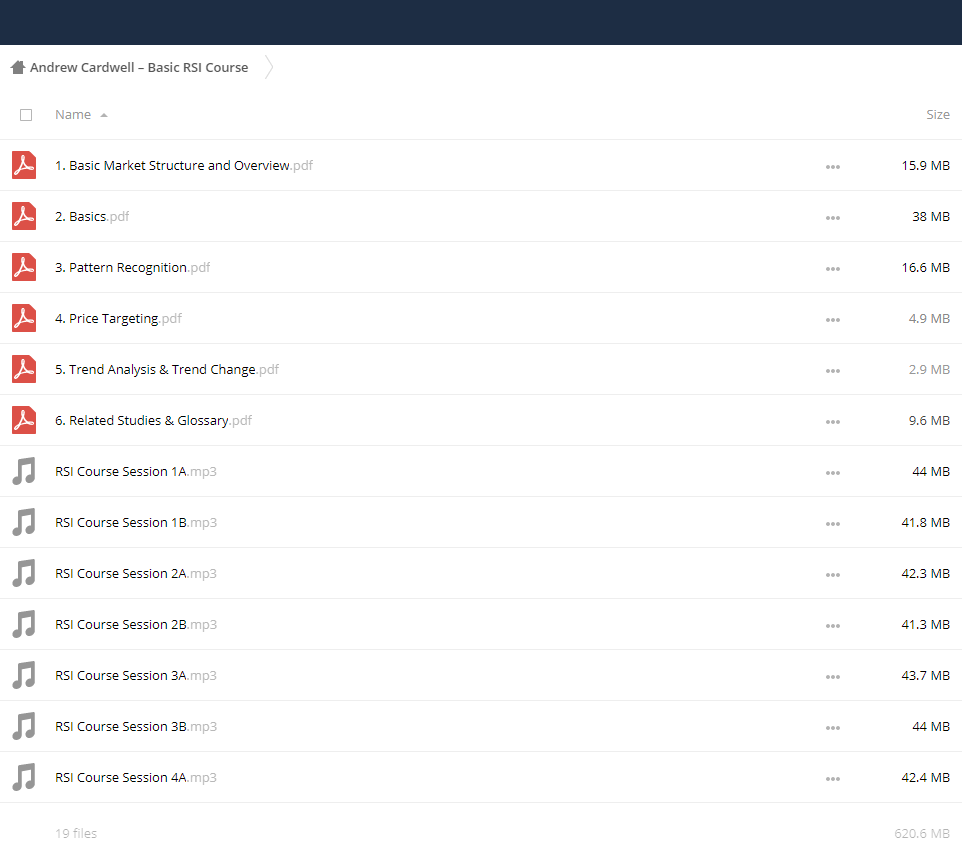
Task: Click the 620.6 MB total size text
Action: (x=922, y=833)
